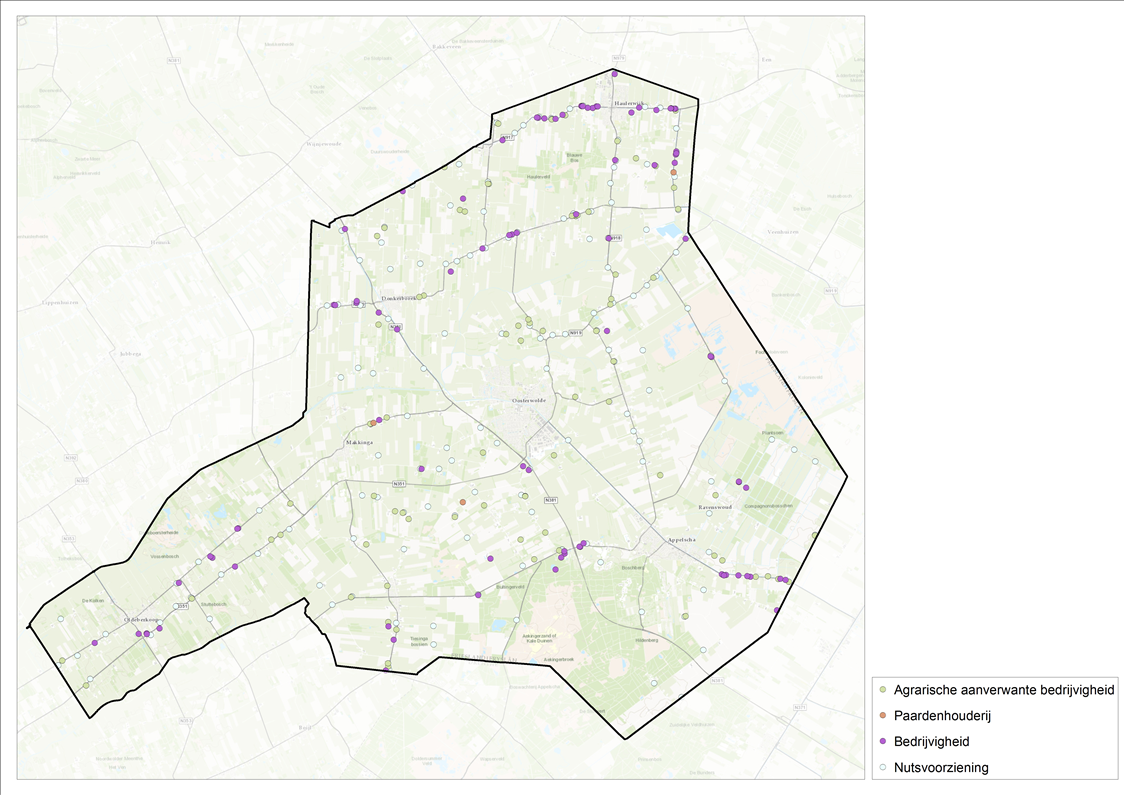Click the blue lake near the northeast boundary
This screenshot has width=1124, height=795.
point(668,230)
